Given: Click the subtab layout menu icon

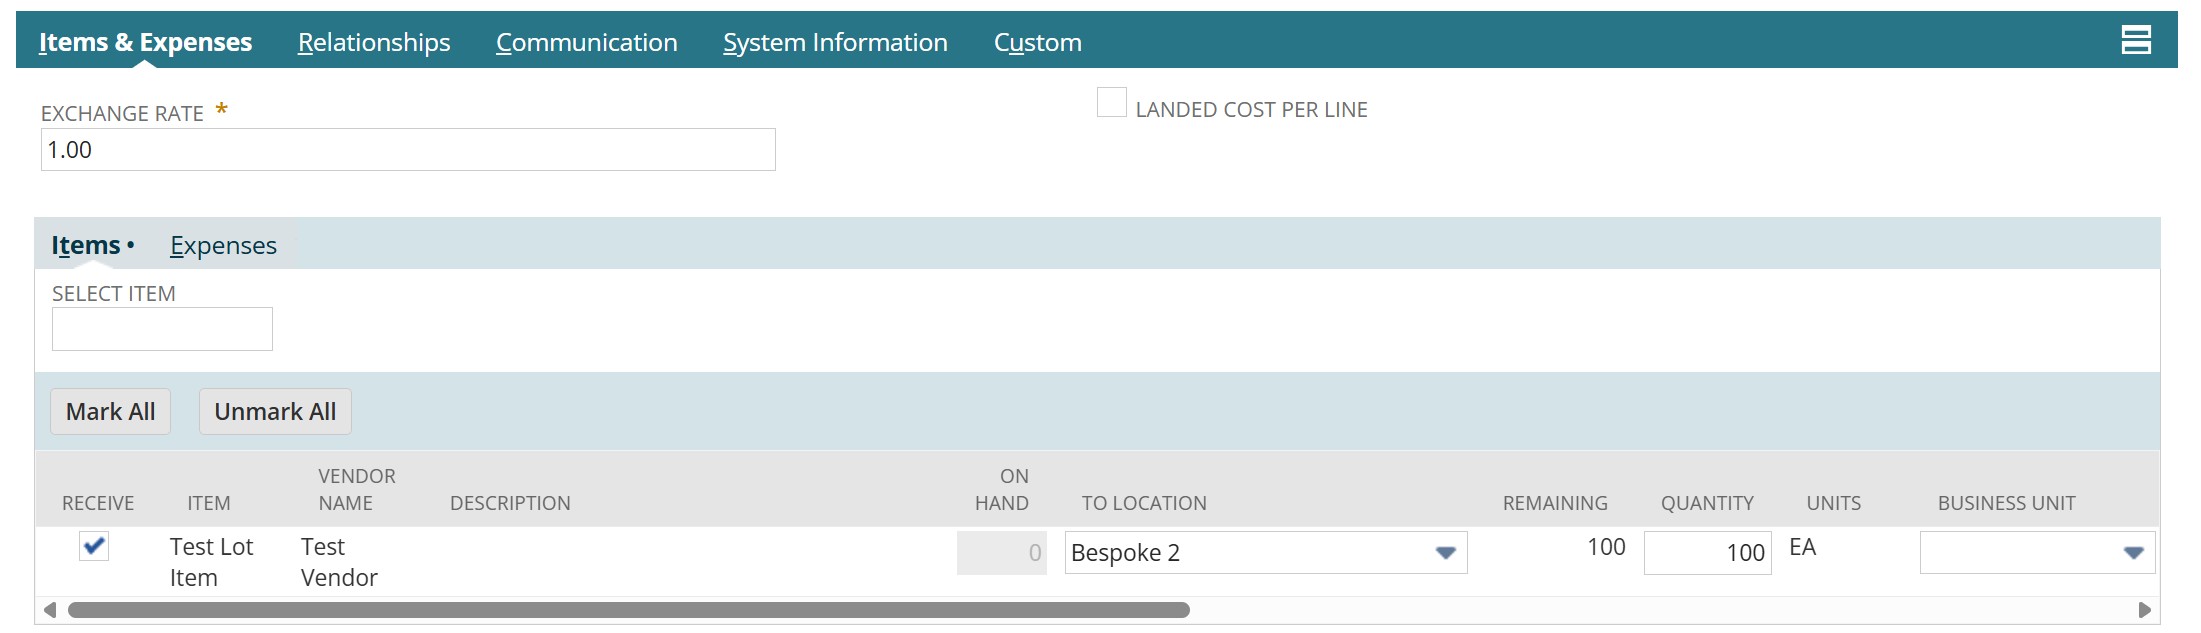Looking at the screenshot, I should pos(2136,41).
